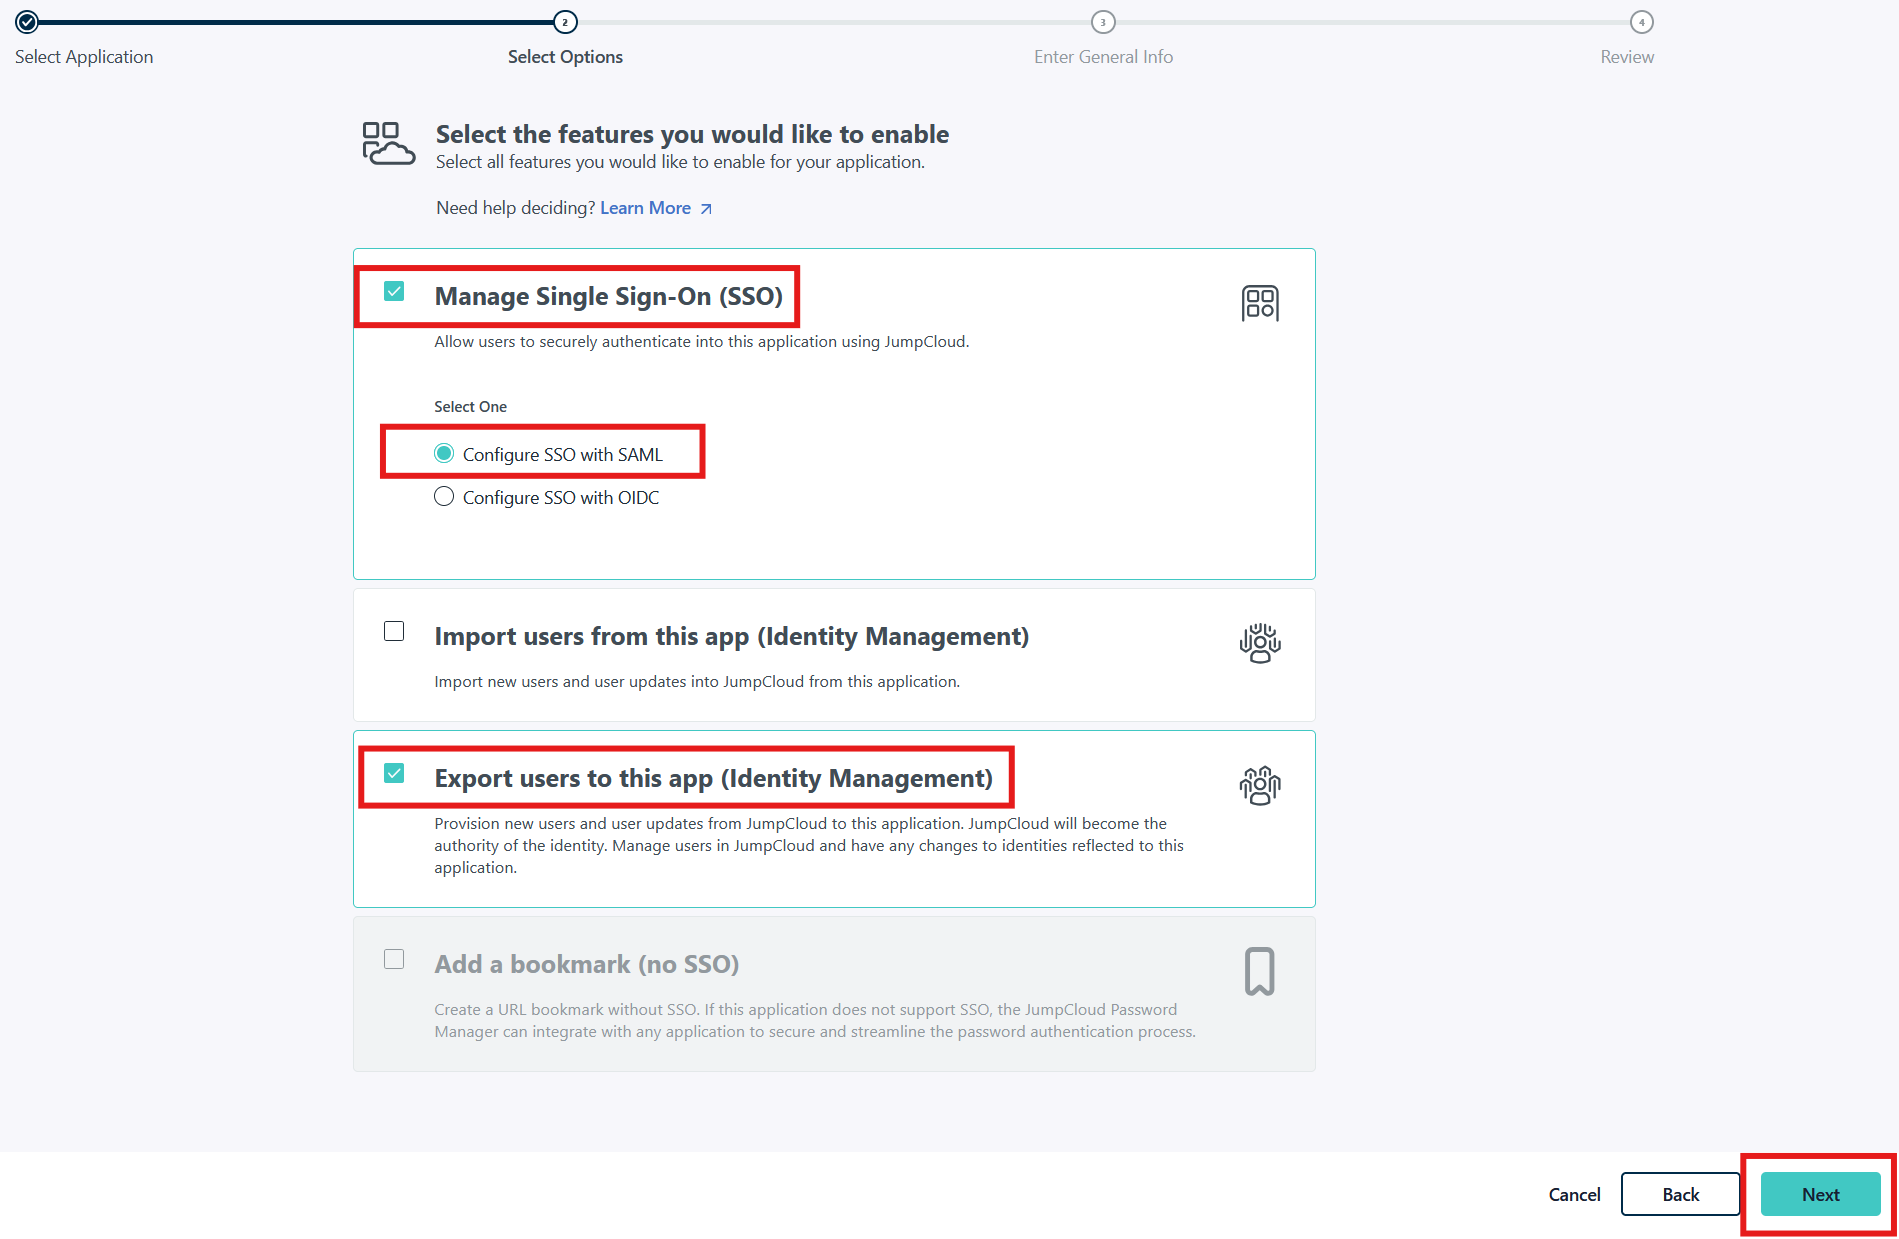Click the bookmark icon
This screenshot has width=1899, height=1239.
point(1259,971)
